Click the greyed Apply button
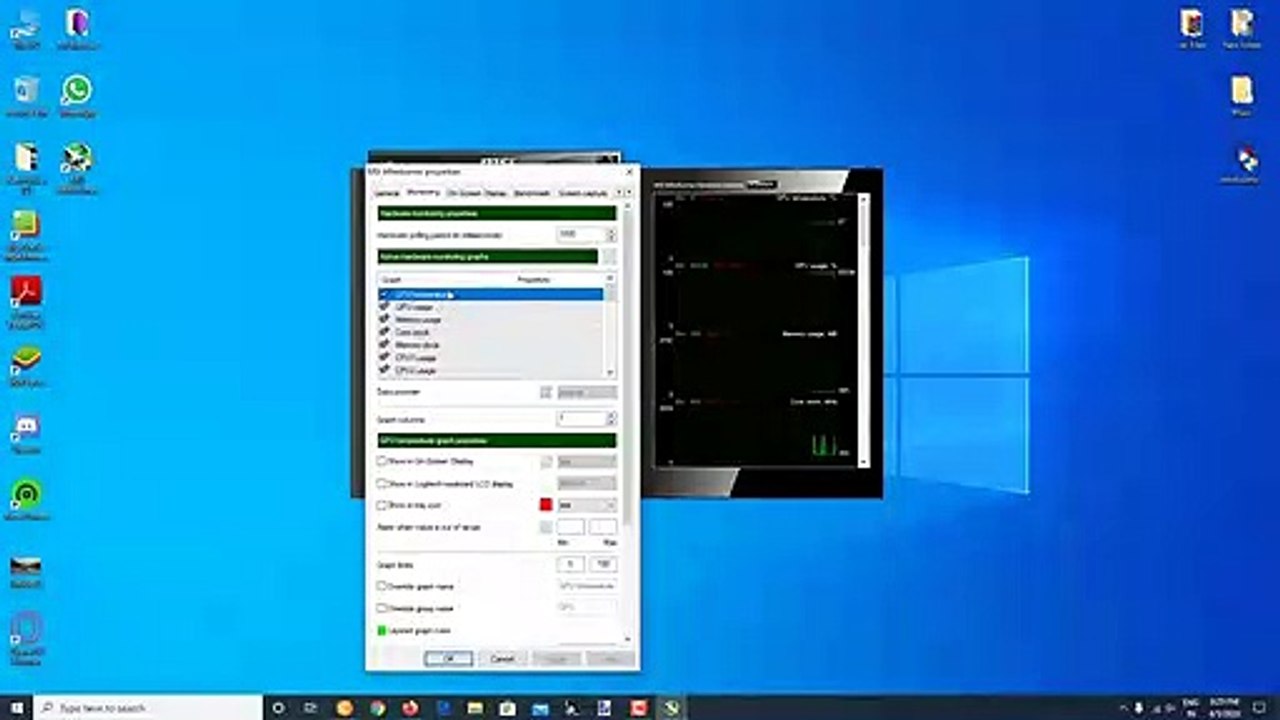 pos(556,659)
